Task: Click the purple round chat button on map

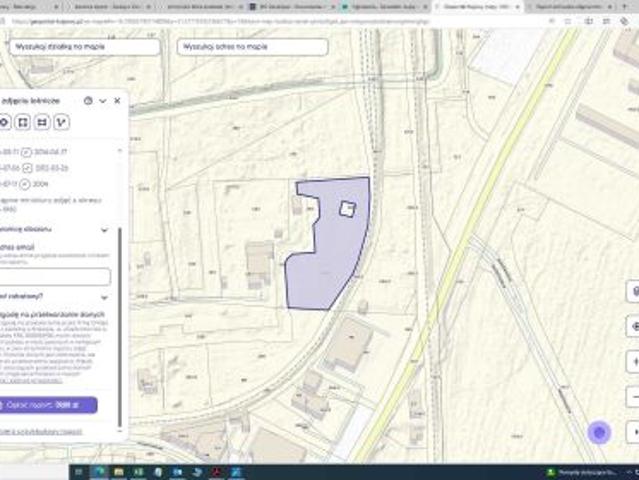Action: [599, 432]
